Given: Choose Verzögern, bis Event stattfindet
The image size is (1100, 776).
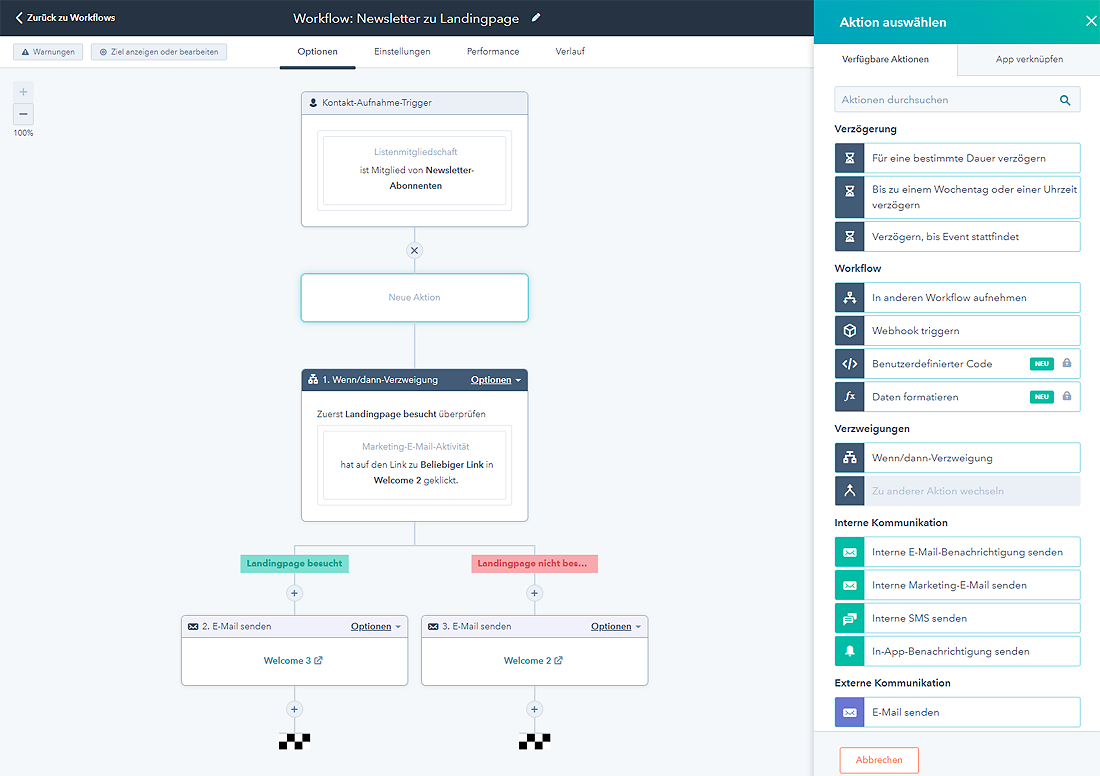Looking at the screenshot, I should pos(957,236).
